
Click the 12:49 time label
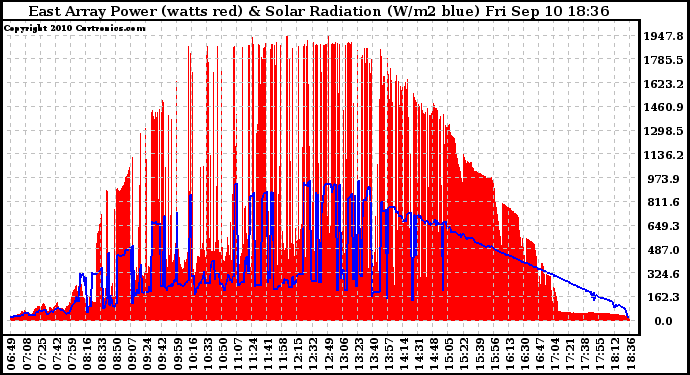327,354
